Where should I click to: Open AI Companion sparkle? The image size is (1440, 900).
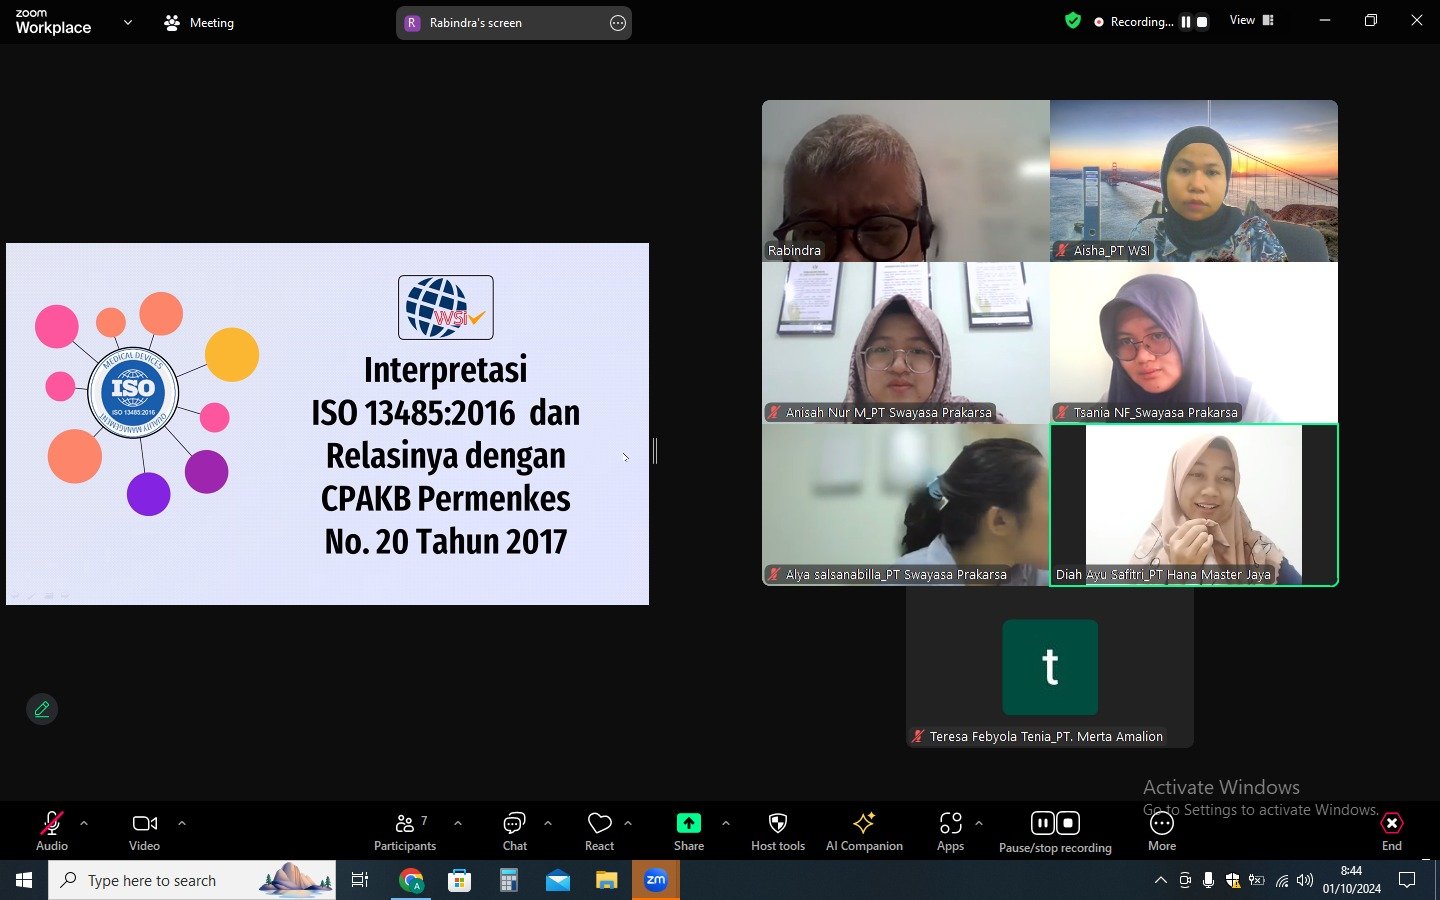coord(864,831)
